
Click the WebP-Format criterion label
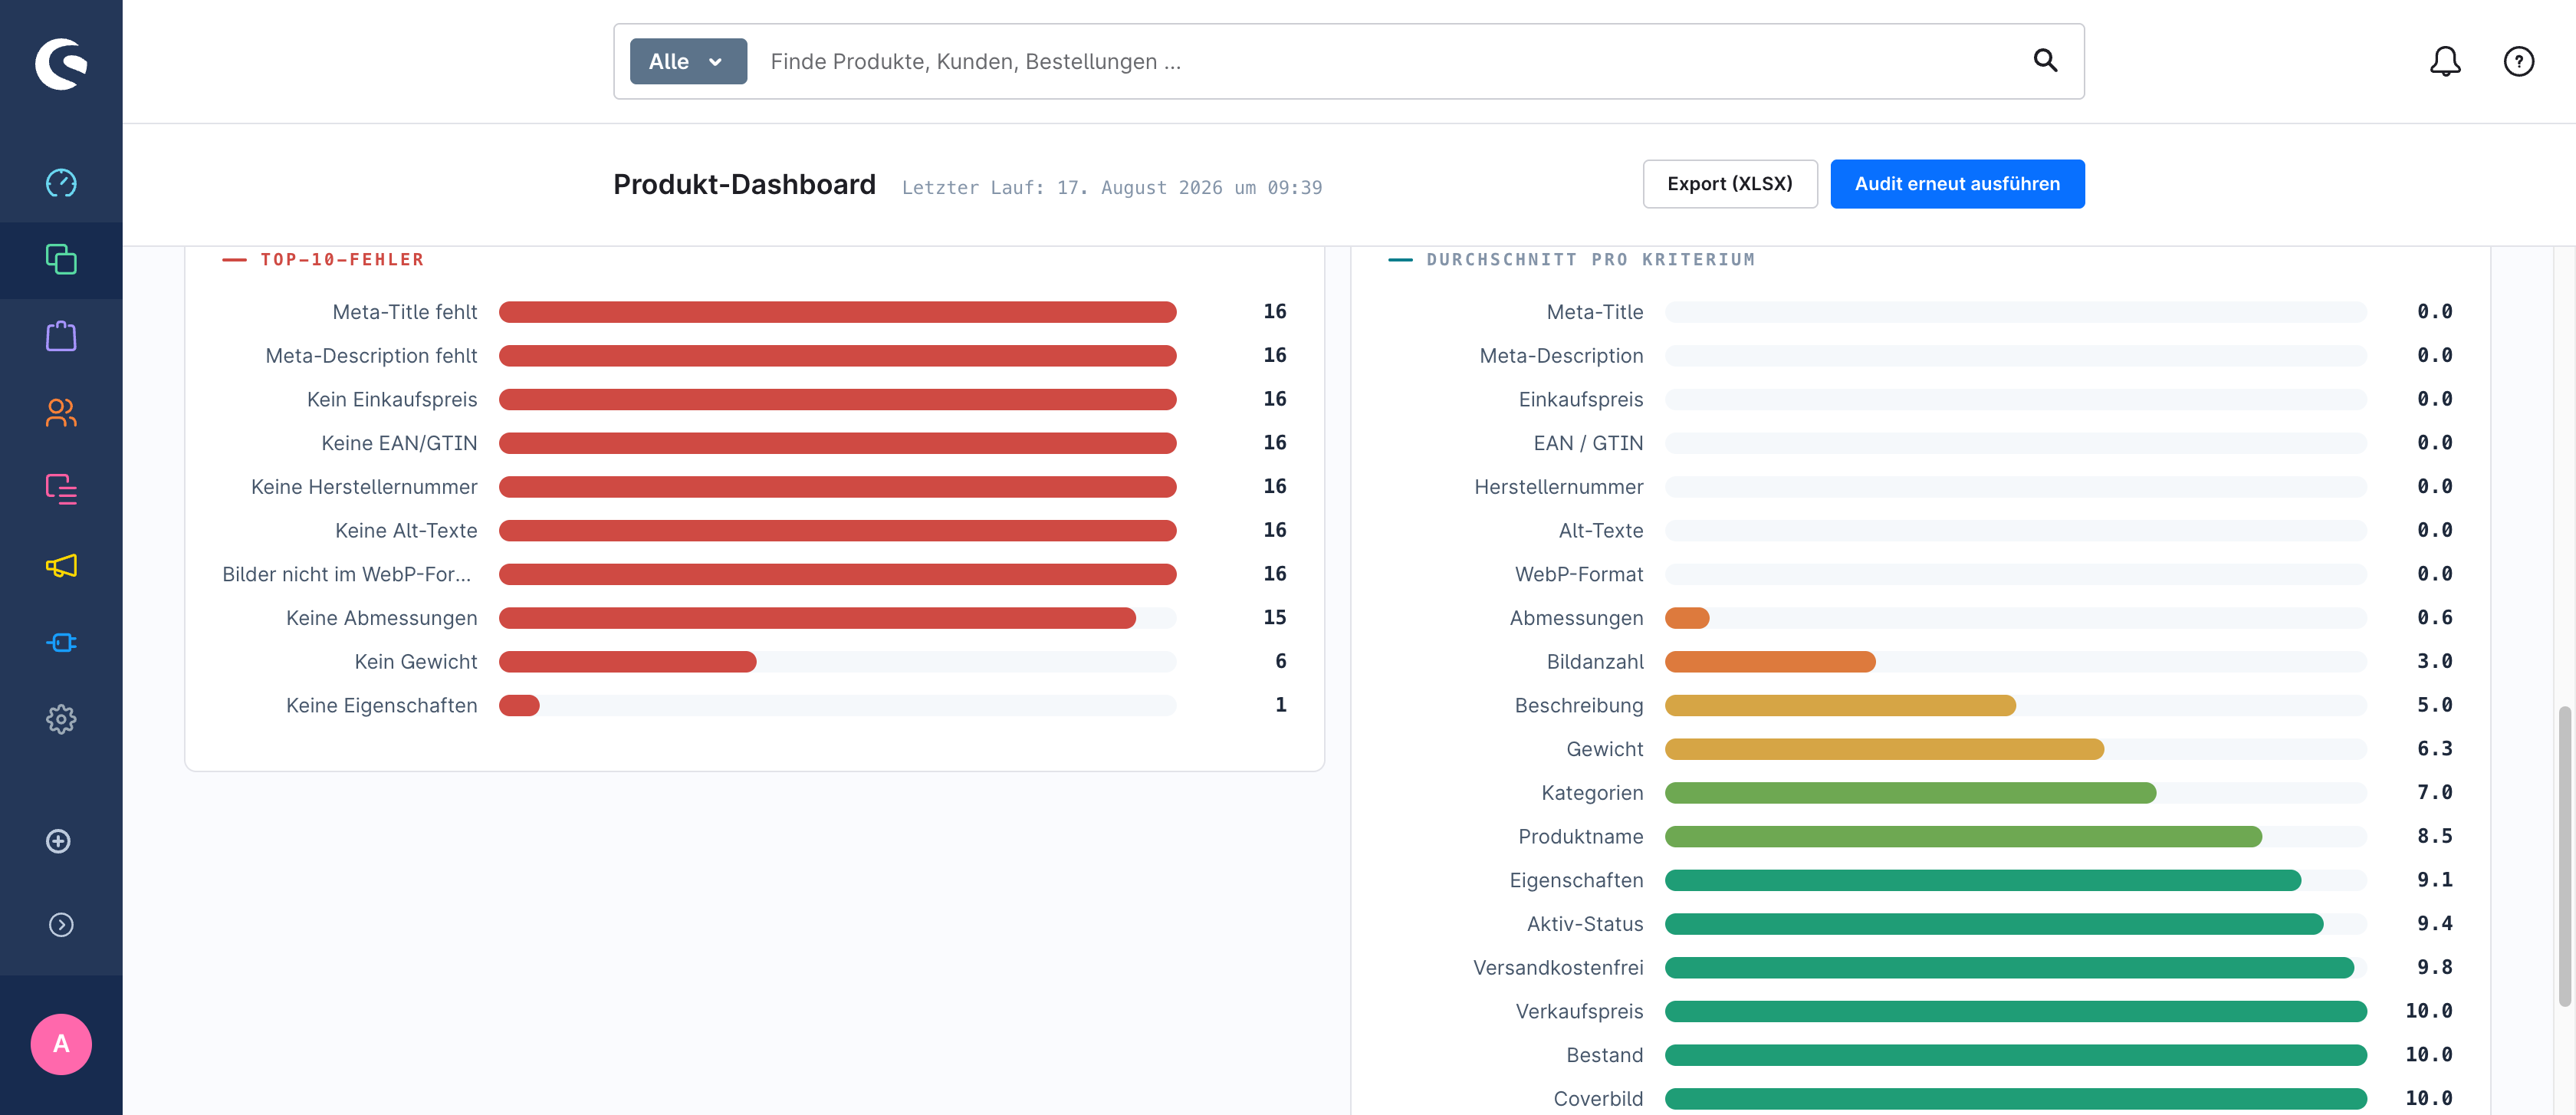click(x=1579, y=575)
